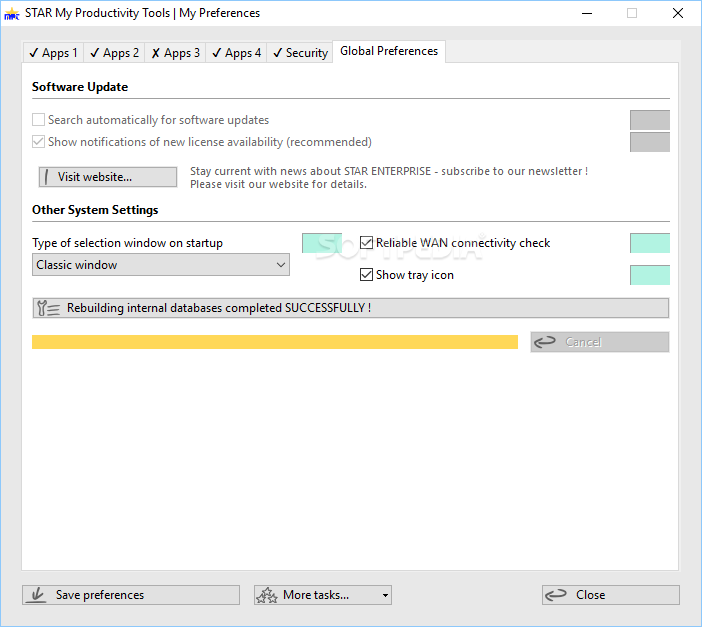Image resolution: width=702 pixels, height=627 pixels.
Task: Click the newsletter subscription notice text
Action: [x=389, y=178]
